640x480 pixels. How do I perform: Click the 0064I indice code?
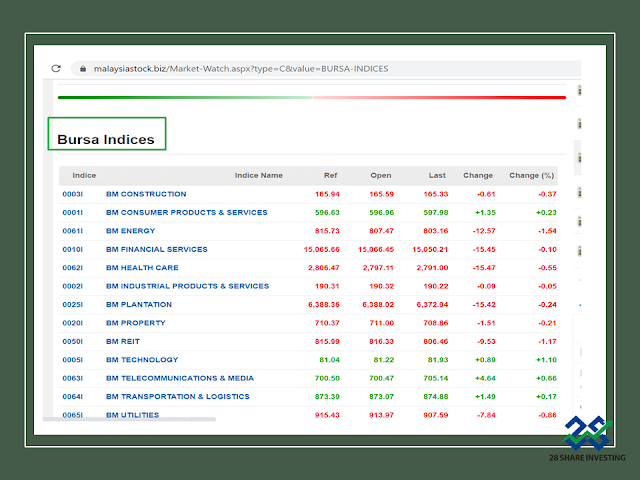(73, 396)
